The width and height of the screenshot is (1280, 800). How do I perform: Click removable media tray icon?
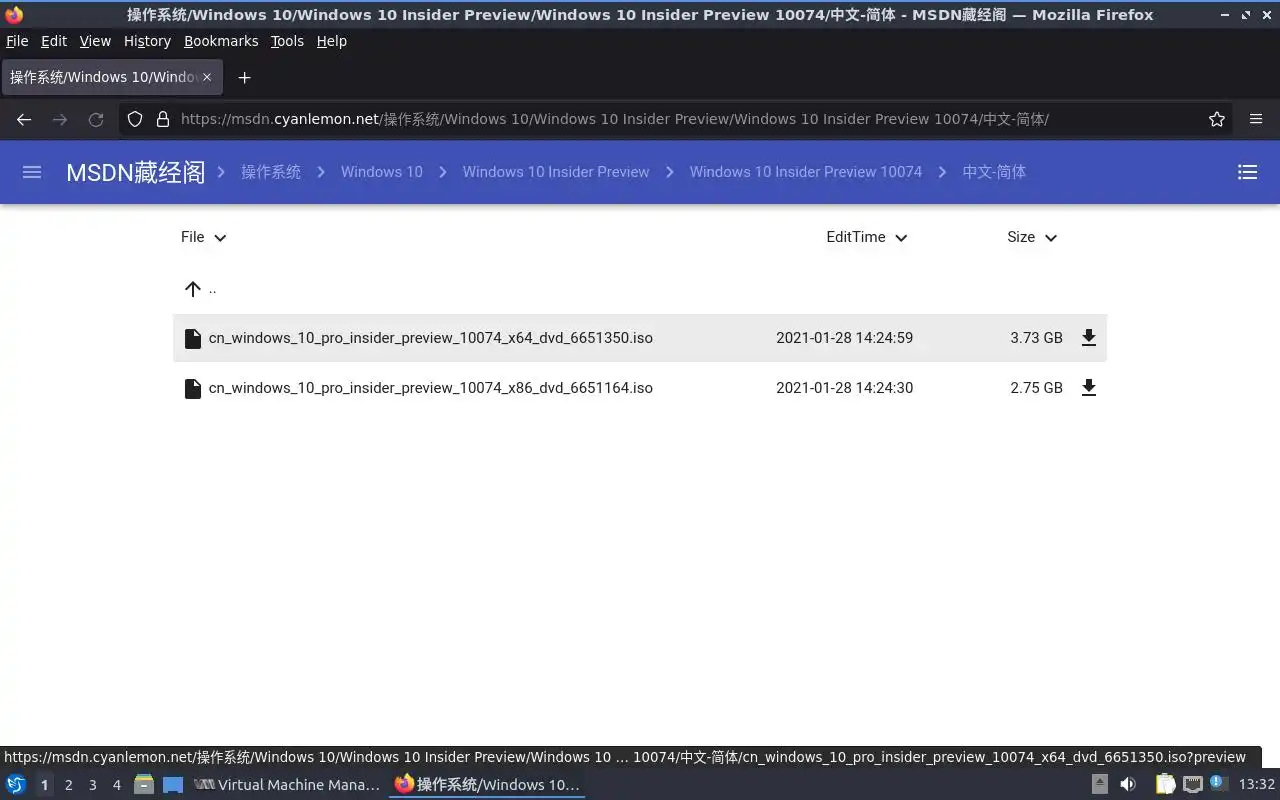[x=1099, y=785]
